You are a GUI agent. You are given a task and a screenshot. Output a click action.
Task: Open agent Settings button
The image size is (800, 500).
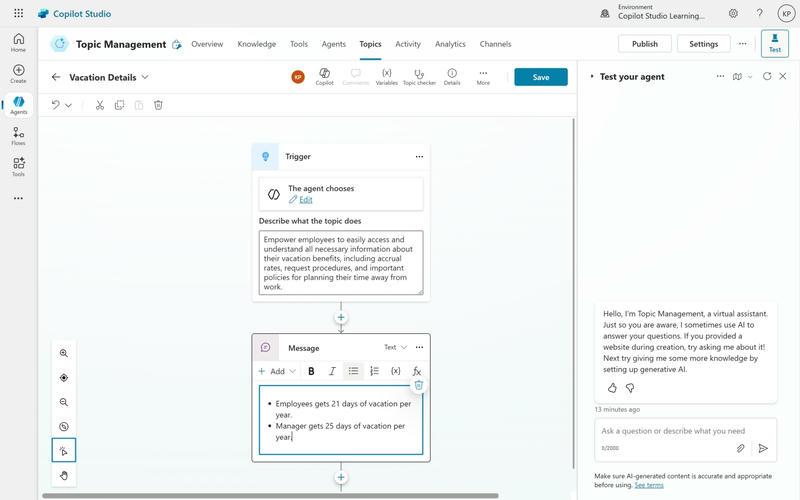tap(704, 44)
